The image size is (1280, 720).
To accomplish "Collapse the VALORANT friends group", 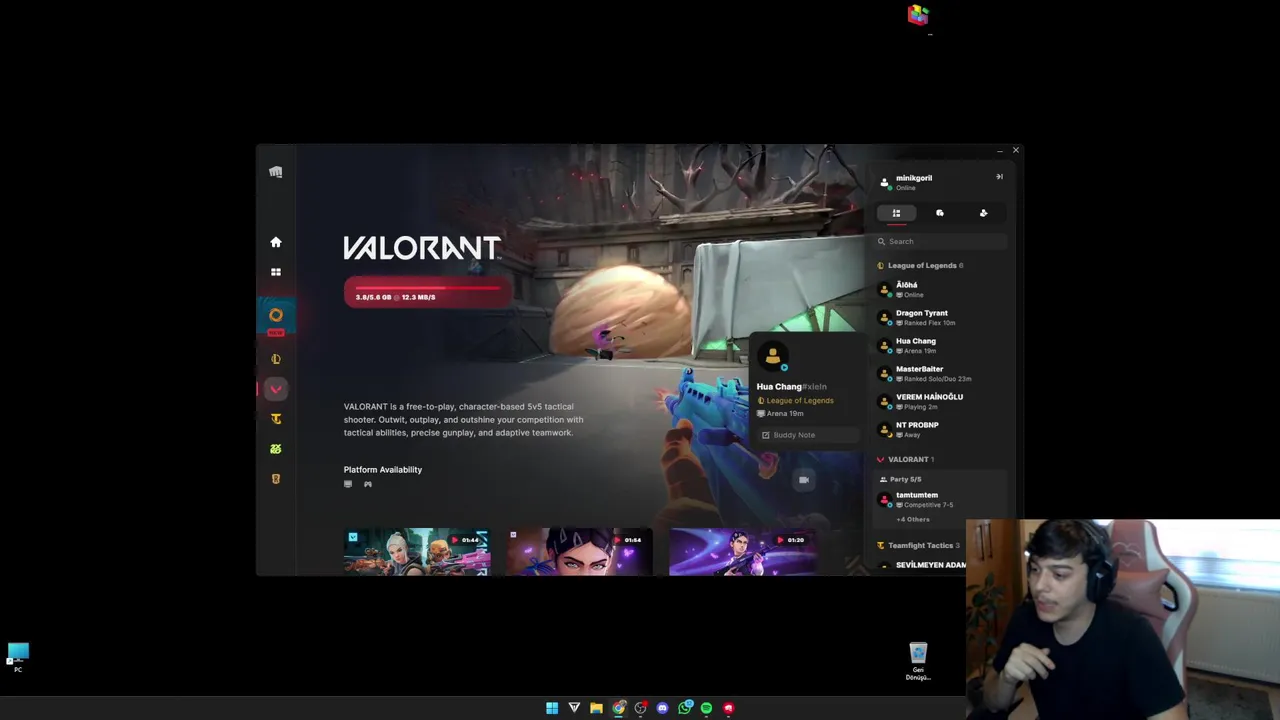I will [905, 459].
